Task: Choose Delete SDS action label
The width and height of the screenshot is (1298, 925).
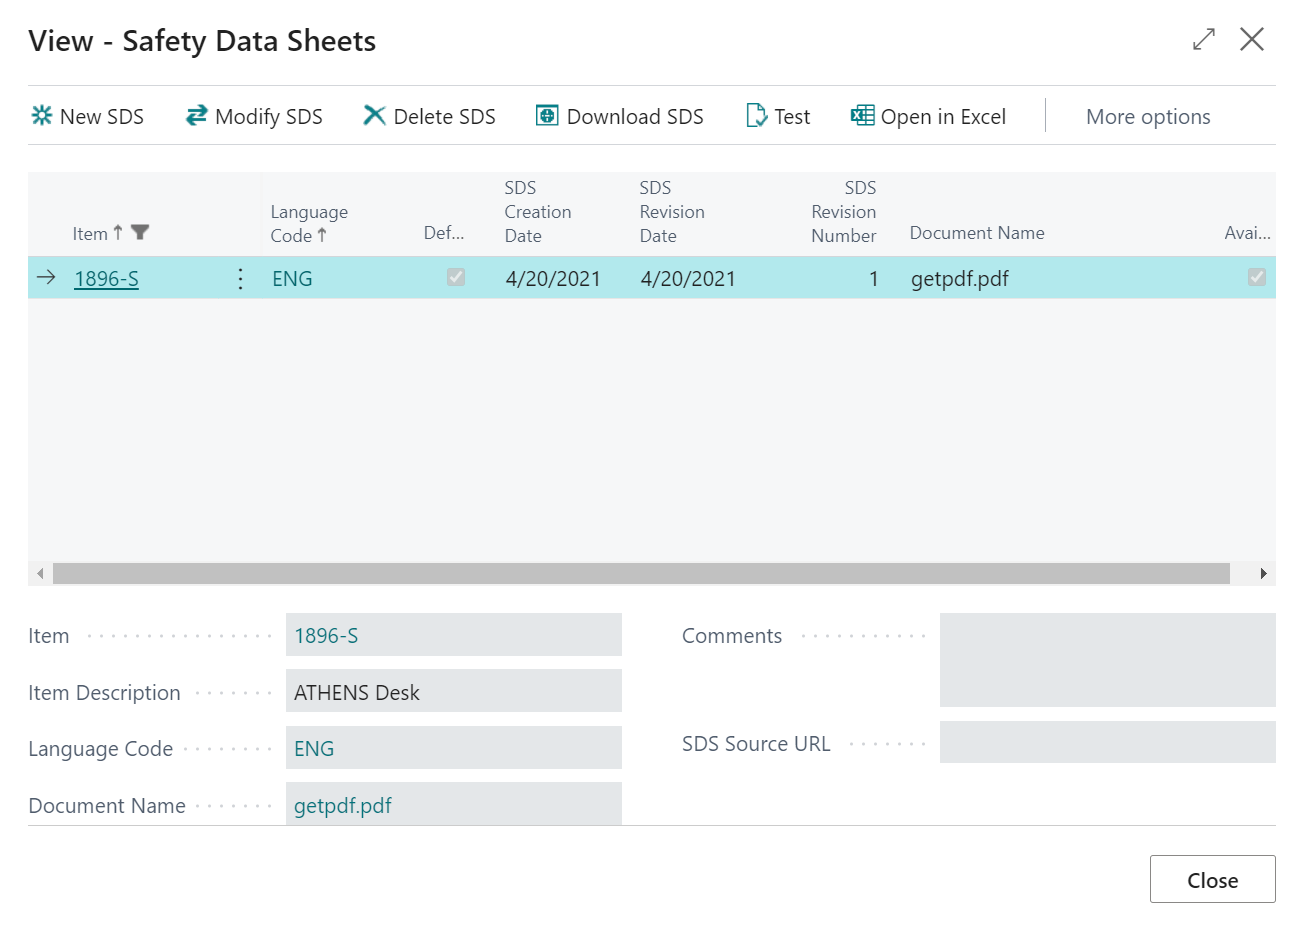Action: (x=445, y=117)
